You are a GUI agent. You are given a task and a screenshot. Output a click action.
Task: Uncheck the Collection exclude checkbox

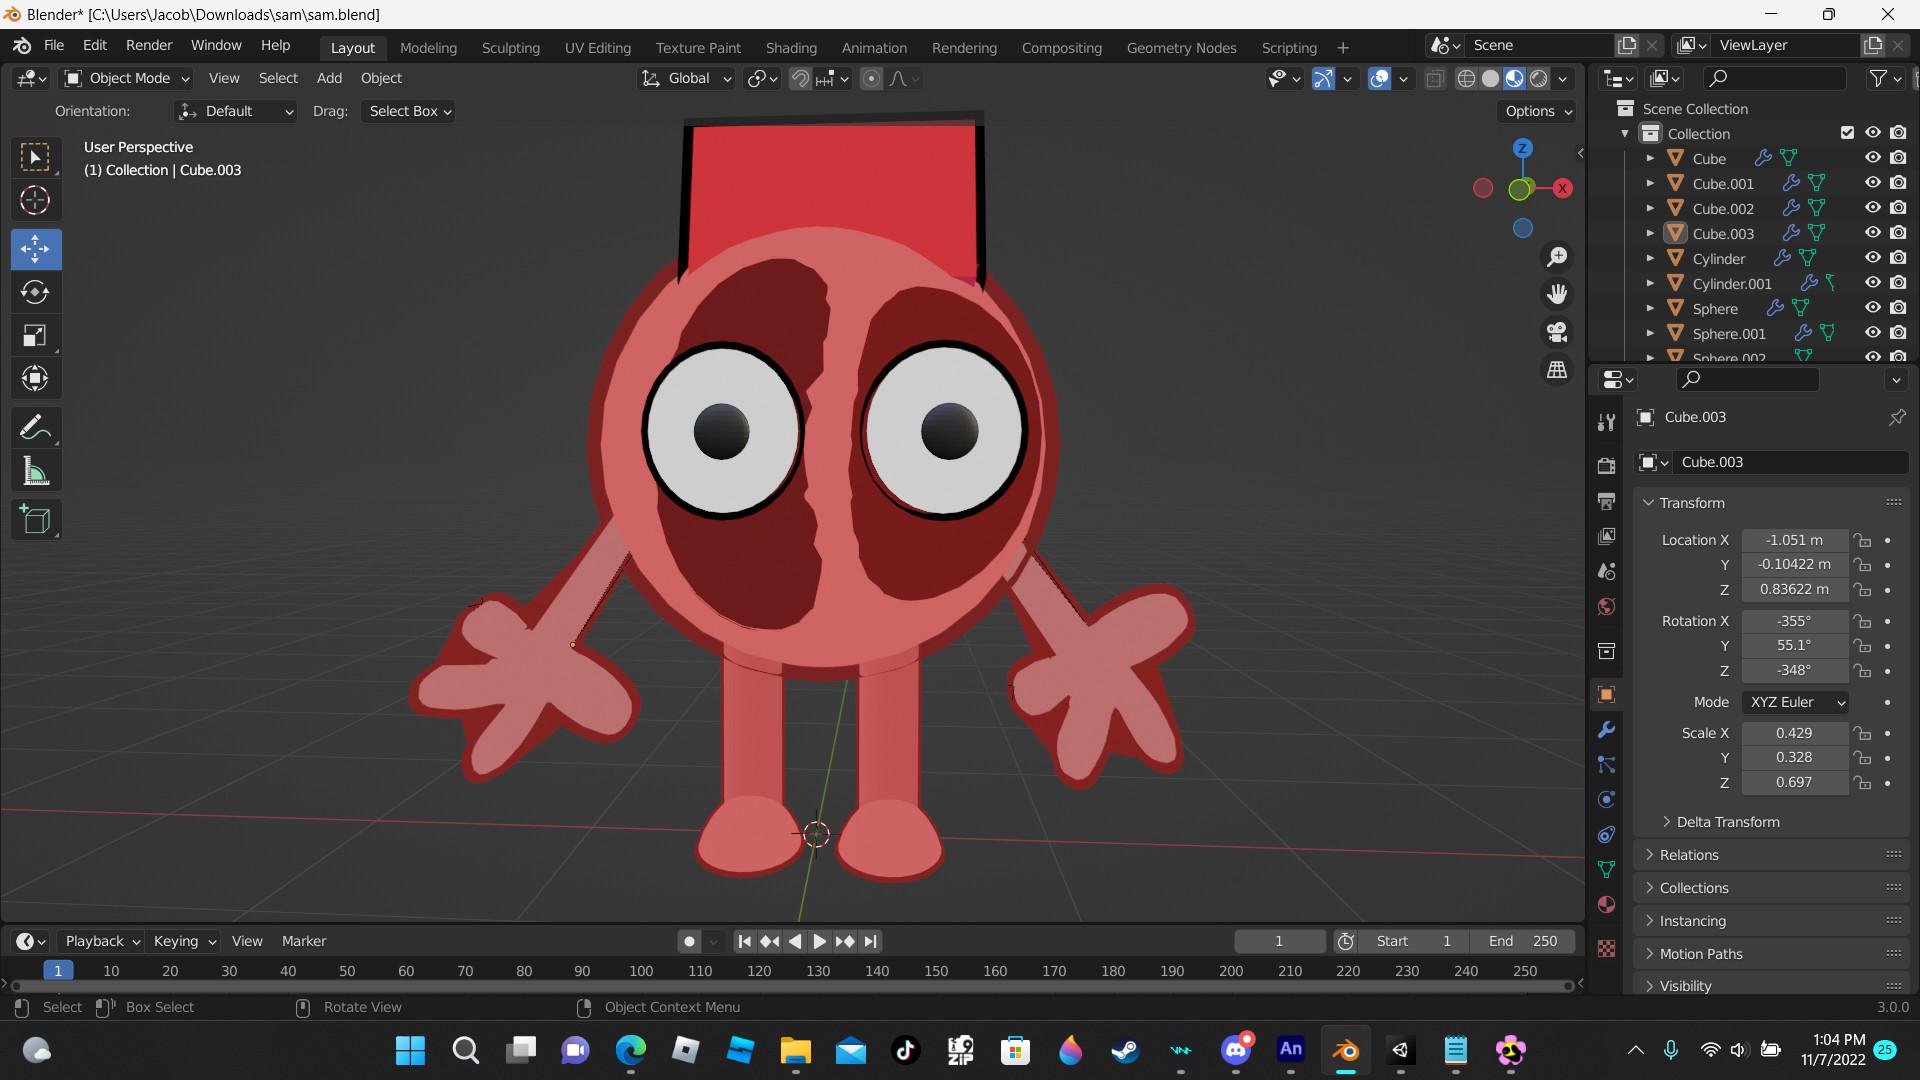[1847, 133]
